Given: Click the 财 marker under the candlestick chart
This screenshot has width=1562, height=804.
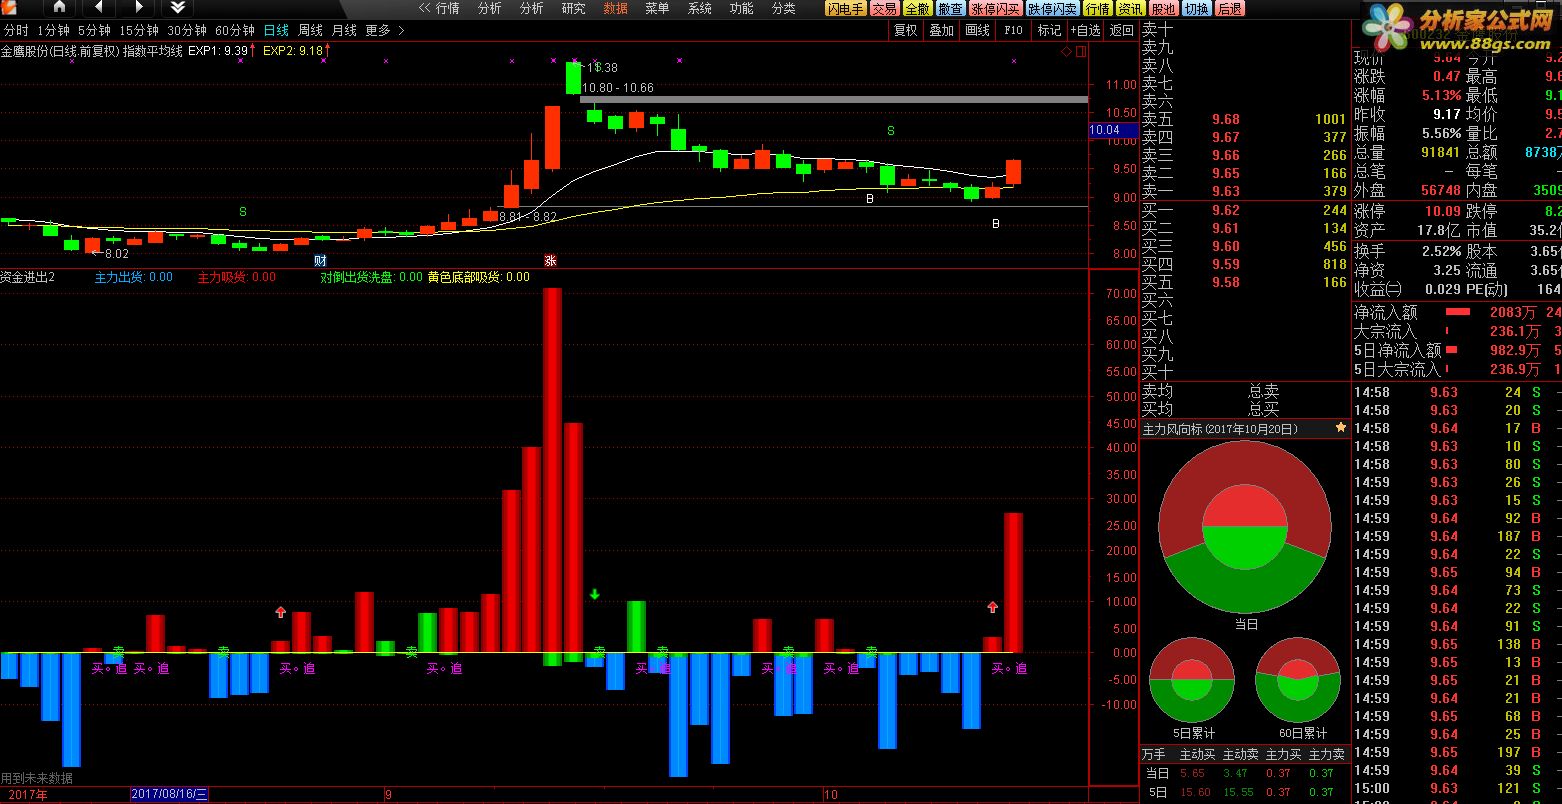Looking at the screenshot, I should click(x=320, y=260).
